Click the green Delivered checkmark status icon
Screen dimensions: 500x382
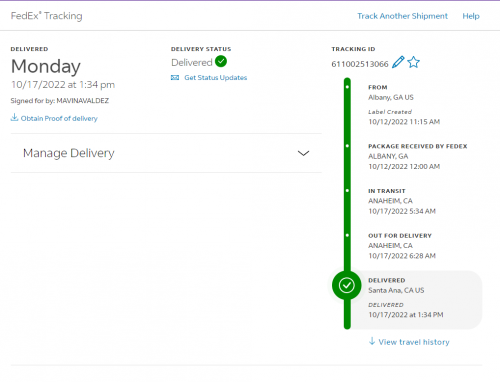[221, 61]
